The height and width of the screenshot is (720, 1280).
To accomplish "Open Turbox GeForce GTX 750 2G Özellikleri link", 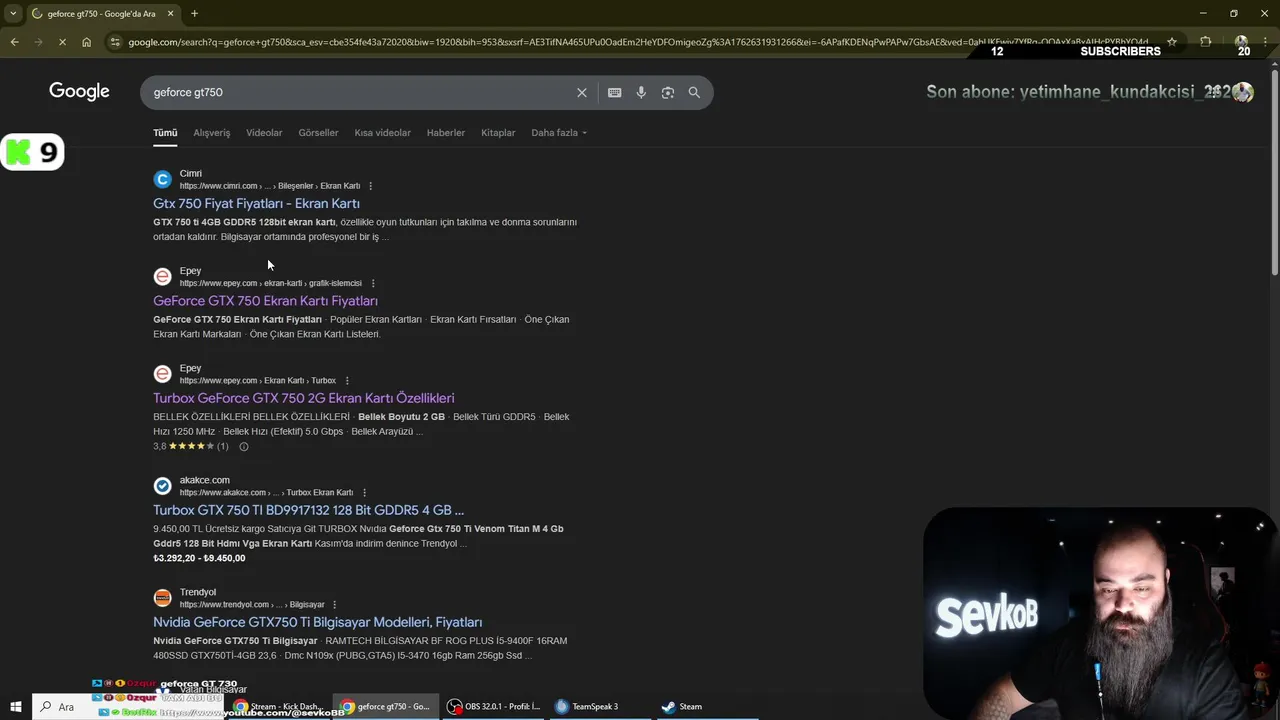I will tap(303, 398).
